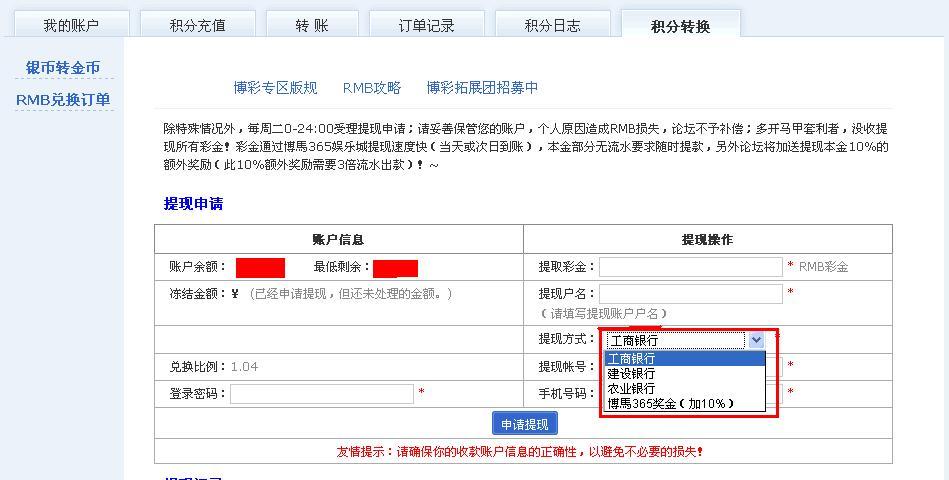Click the 提现操作 table header
Viewport: 949px width, 480px height.
pos(707,240)
